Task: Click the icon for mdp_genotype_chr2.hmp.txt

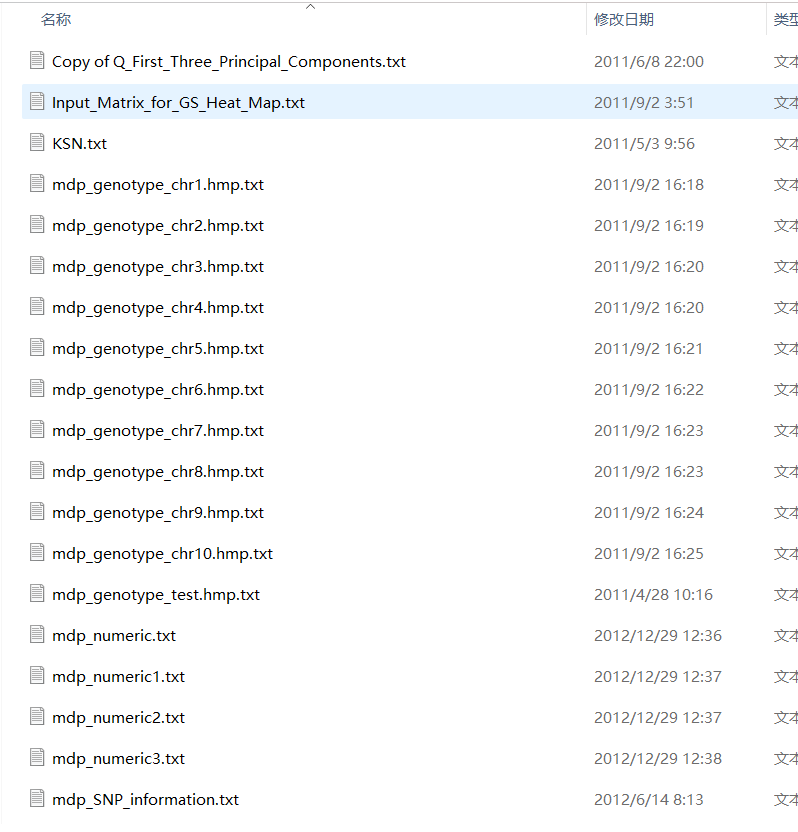Action: 37,224
